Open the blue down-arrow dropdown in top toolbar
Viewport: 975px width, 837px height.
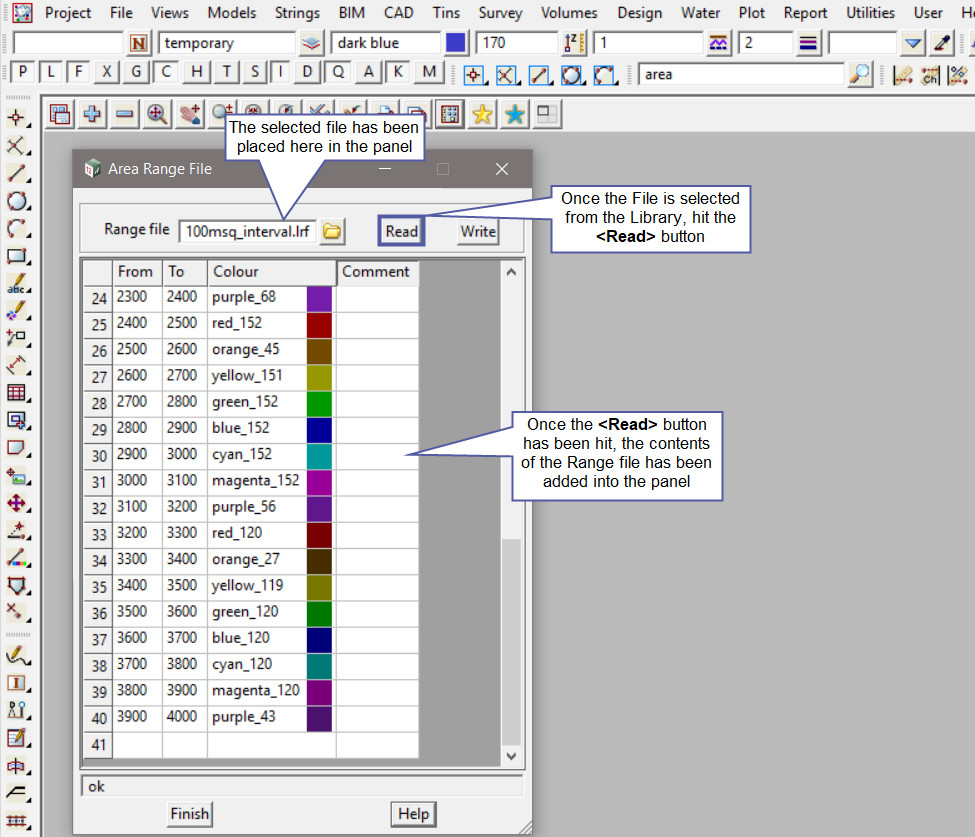point(912,44)
